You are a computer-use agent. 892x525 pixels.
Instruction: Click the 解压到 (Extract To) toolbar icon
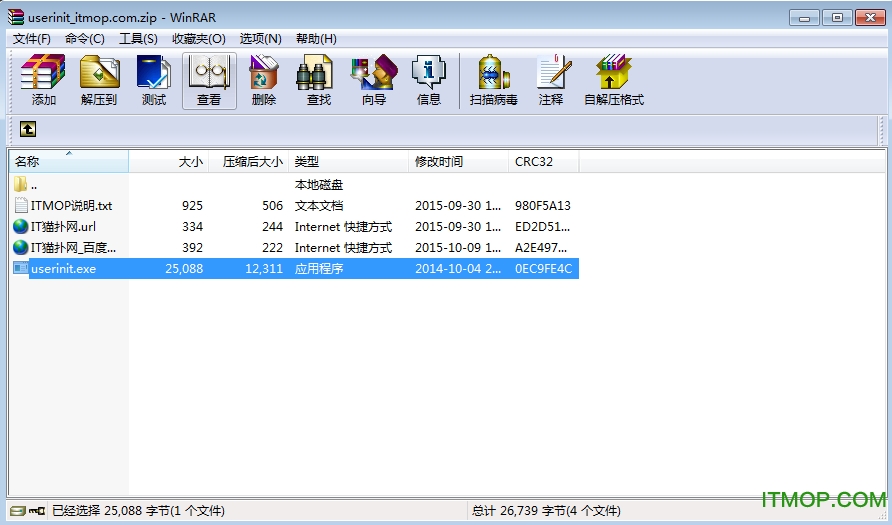pyautogui.click(x=99, y=72)
